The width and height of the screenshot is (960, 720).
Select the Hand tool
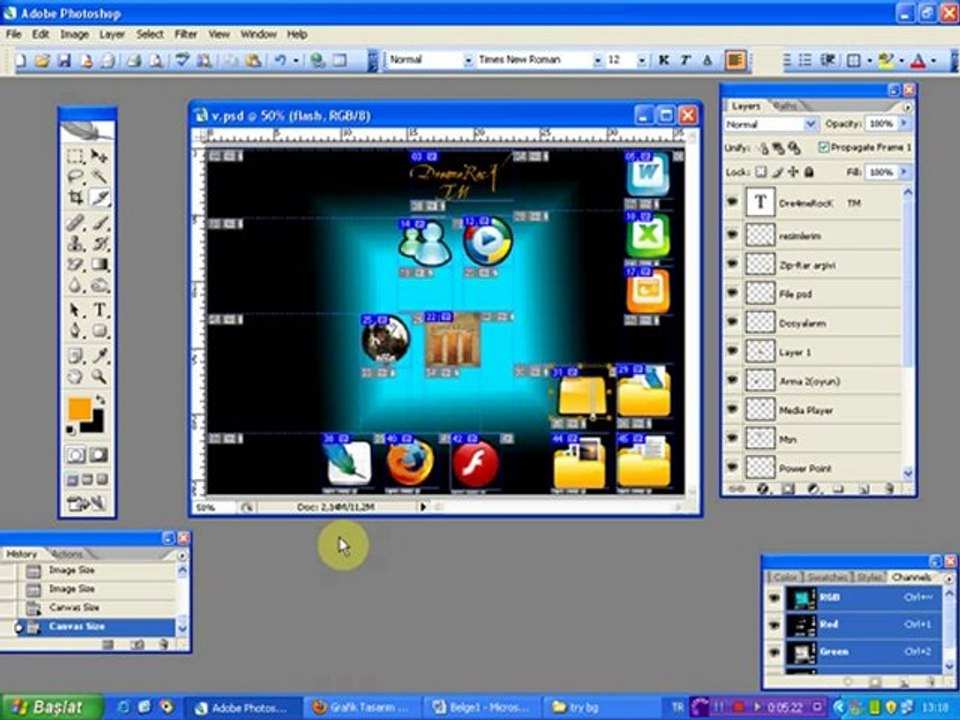click(x=75, y=377)
